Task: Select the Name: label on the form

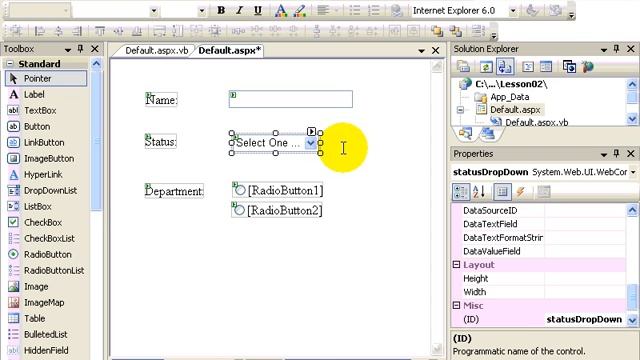Action: 162,100
